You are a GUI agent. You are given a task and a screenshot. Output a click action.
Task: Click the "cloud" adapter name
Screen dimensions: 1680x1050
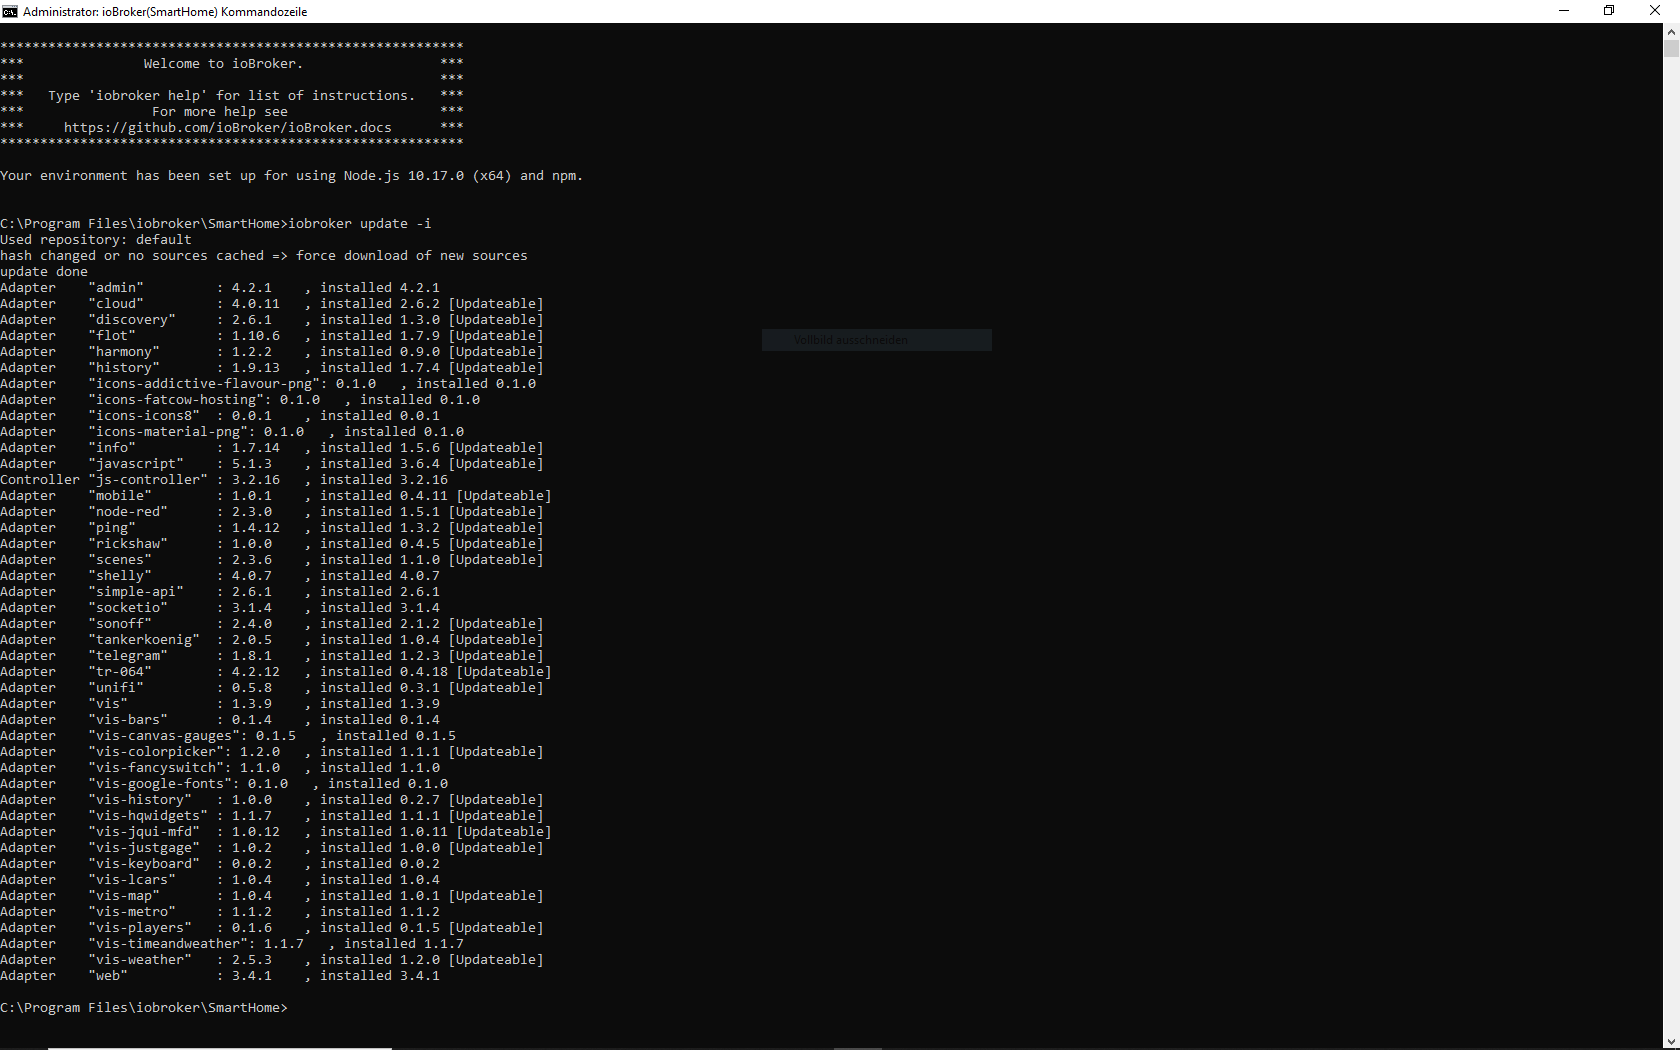pyautogui.click(x=116, y=304)
